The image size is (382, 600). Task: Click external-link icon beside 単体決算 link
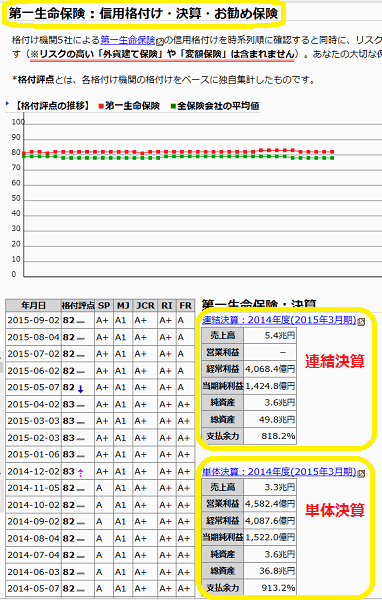(x=361, y=474)
